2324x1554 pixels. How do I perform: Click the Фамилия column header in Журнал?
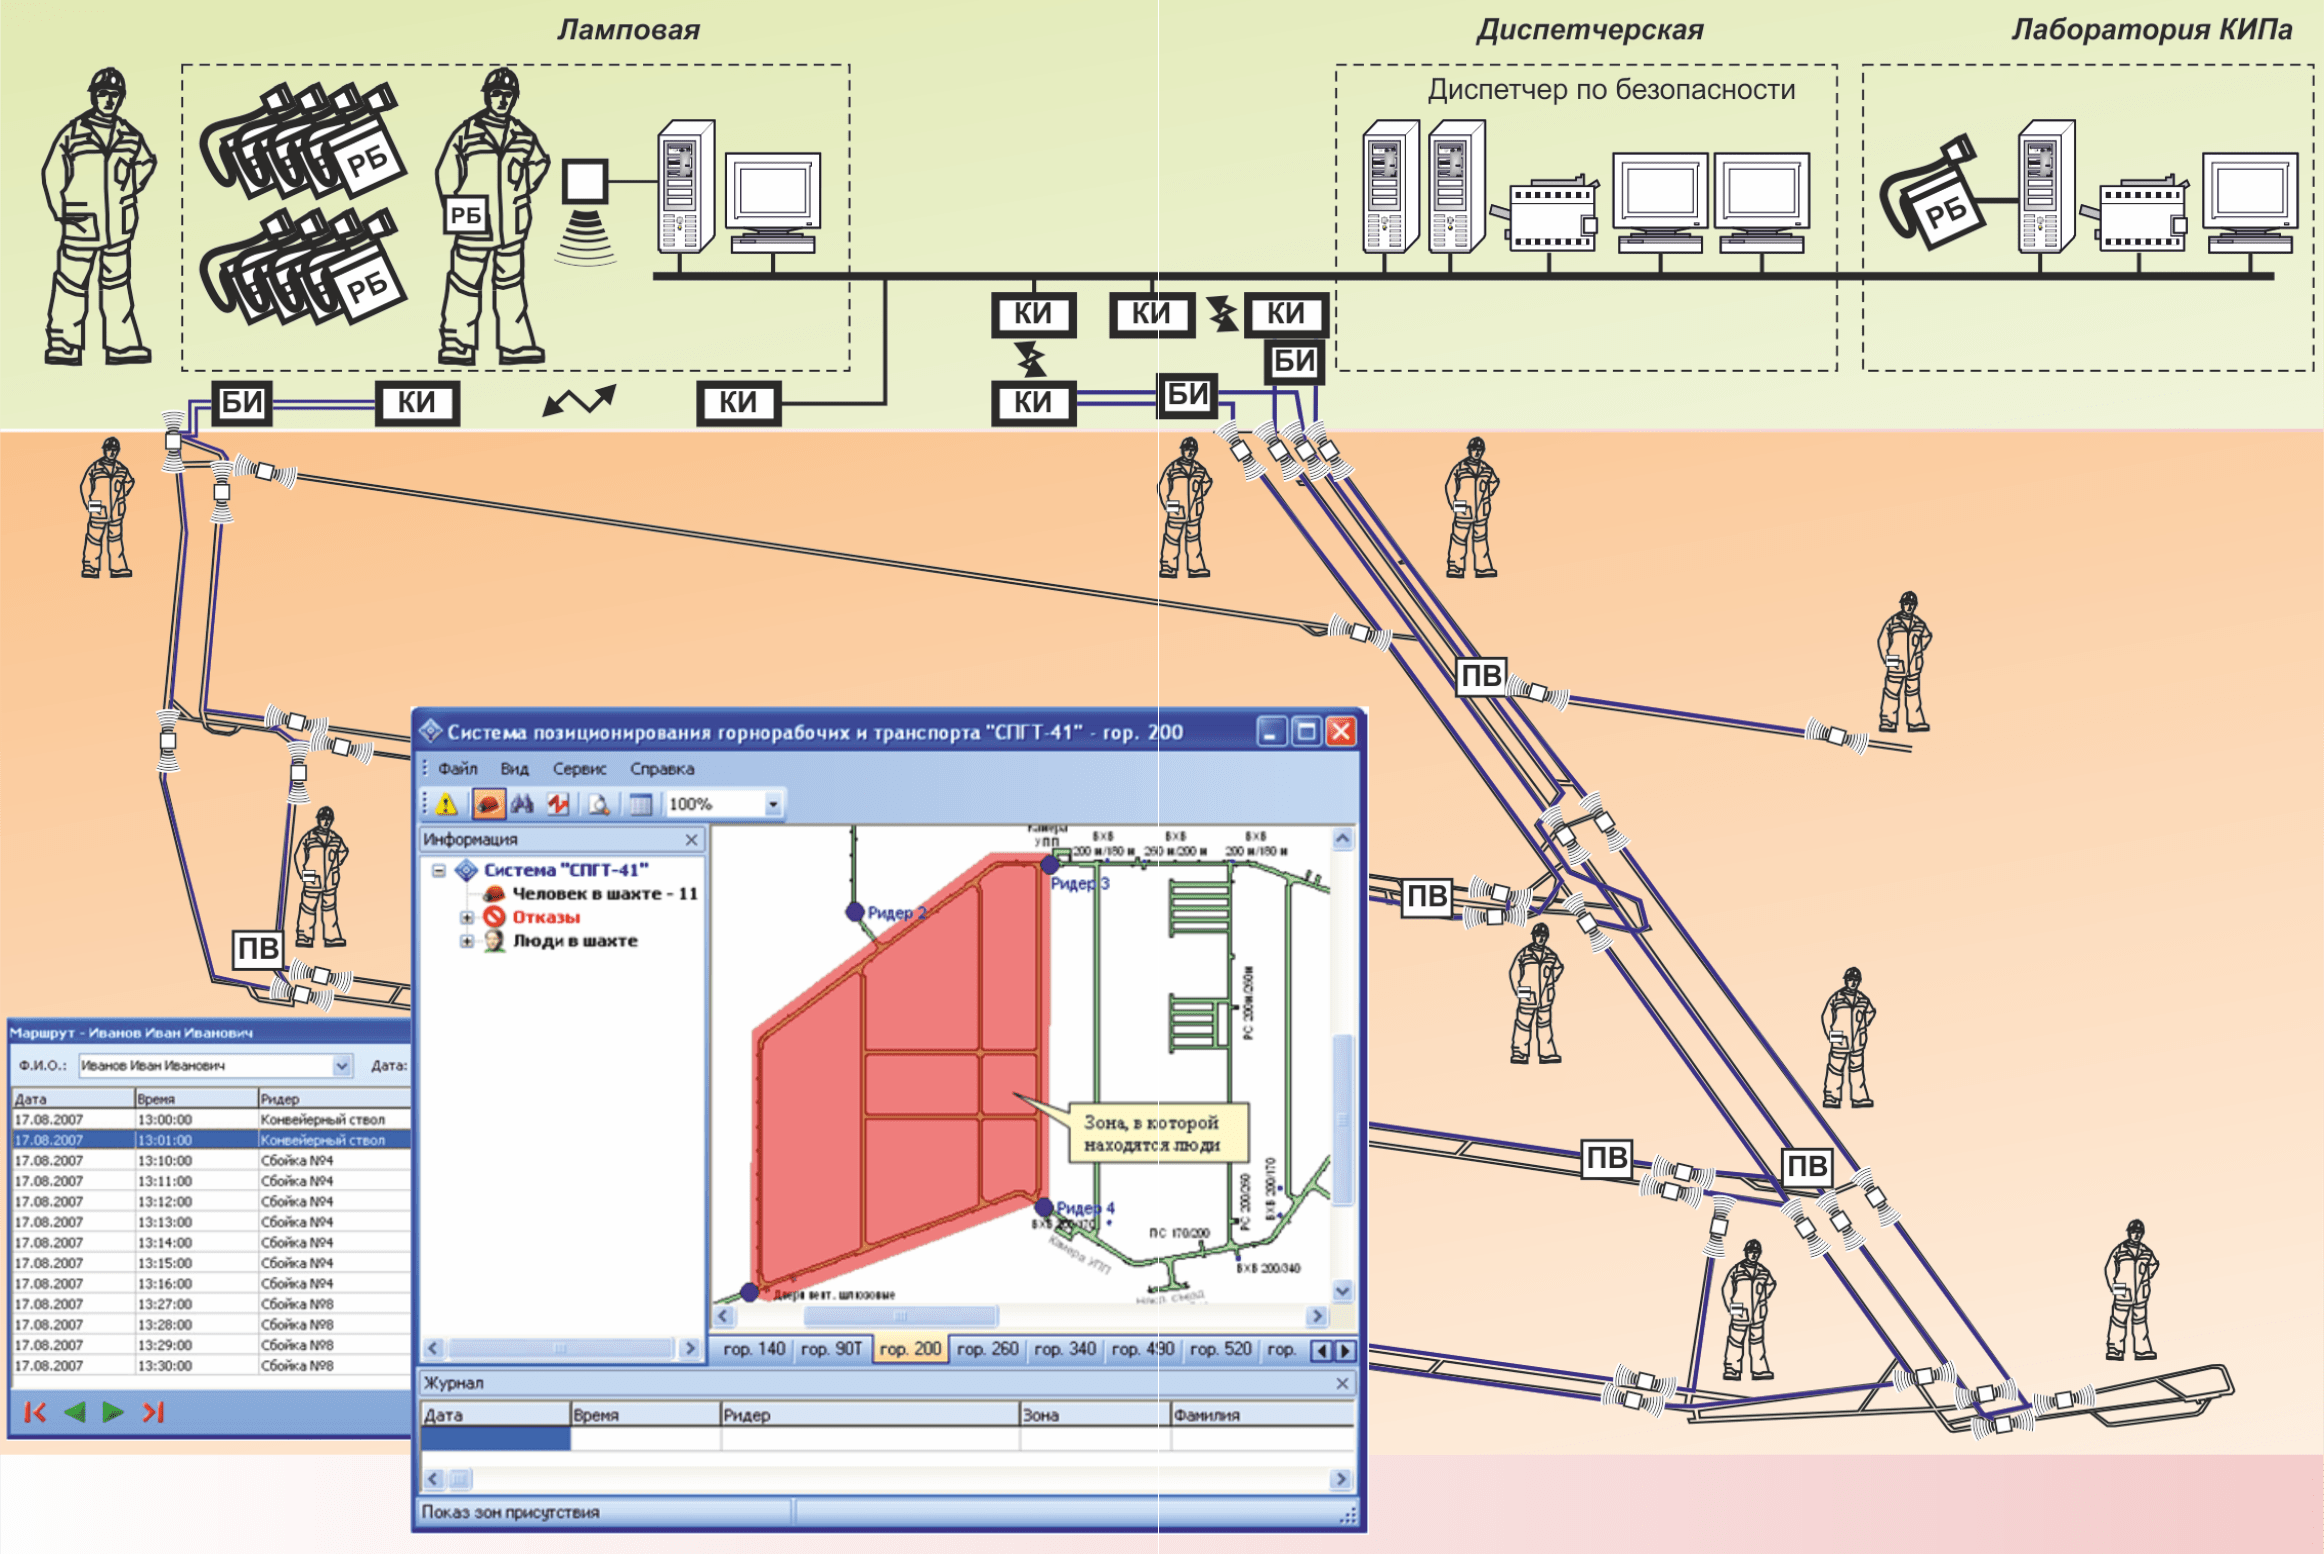(1262, 1415)
